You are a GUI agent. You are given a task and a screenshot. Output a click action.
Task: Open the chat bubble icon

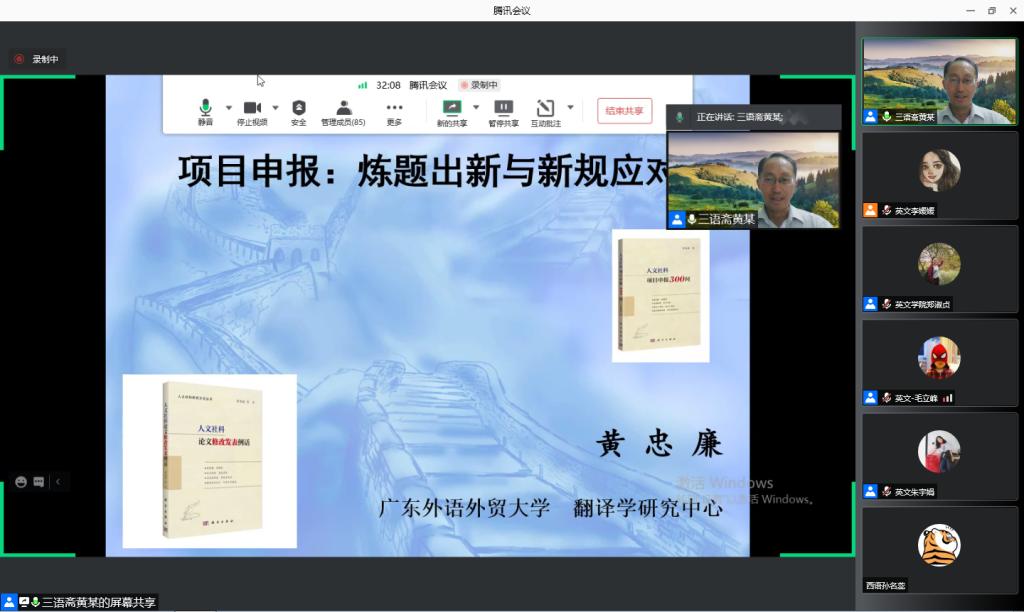click(x=39, y=482)
